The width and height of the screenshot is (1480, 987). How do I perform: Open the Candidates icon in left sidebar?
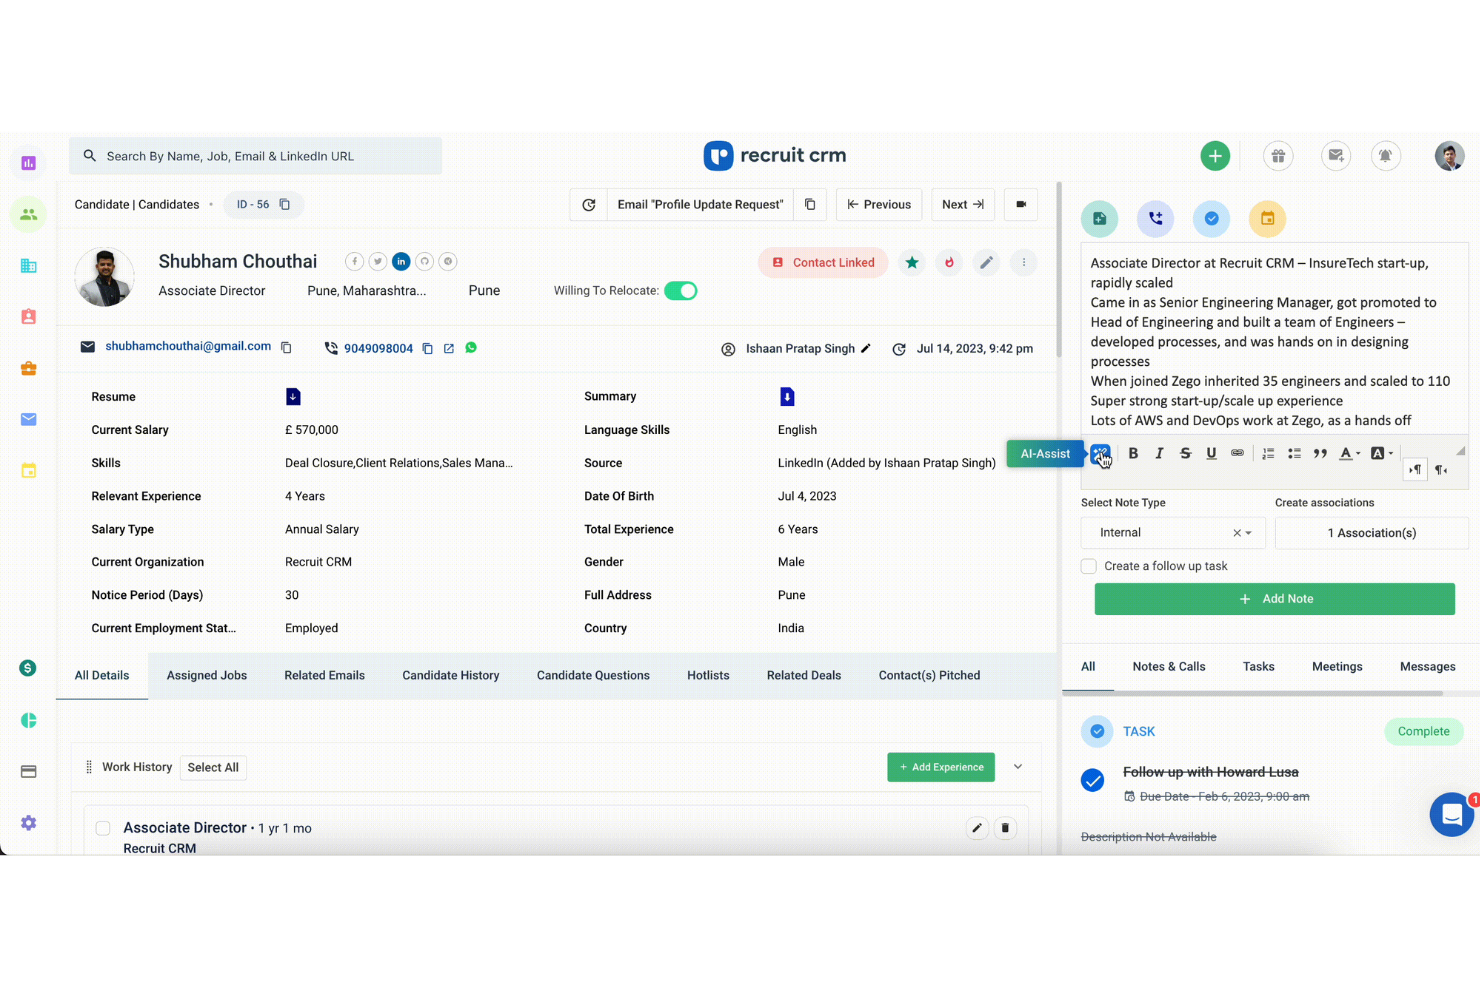pos(28,214)
